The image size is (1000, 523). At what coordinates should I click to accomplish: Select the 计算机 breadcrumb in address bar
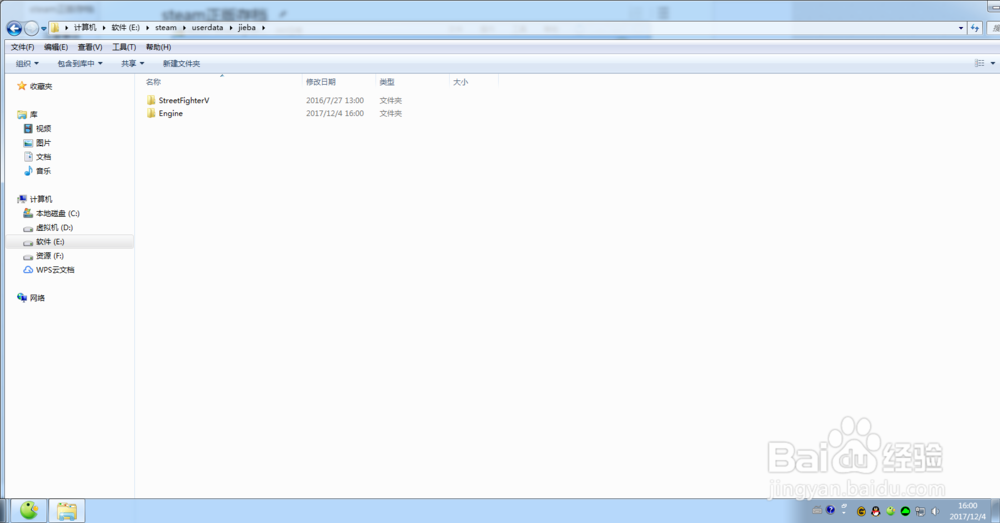tap(85, 28)
